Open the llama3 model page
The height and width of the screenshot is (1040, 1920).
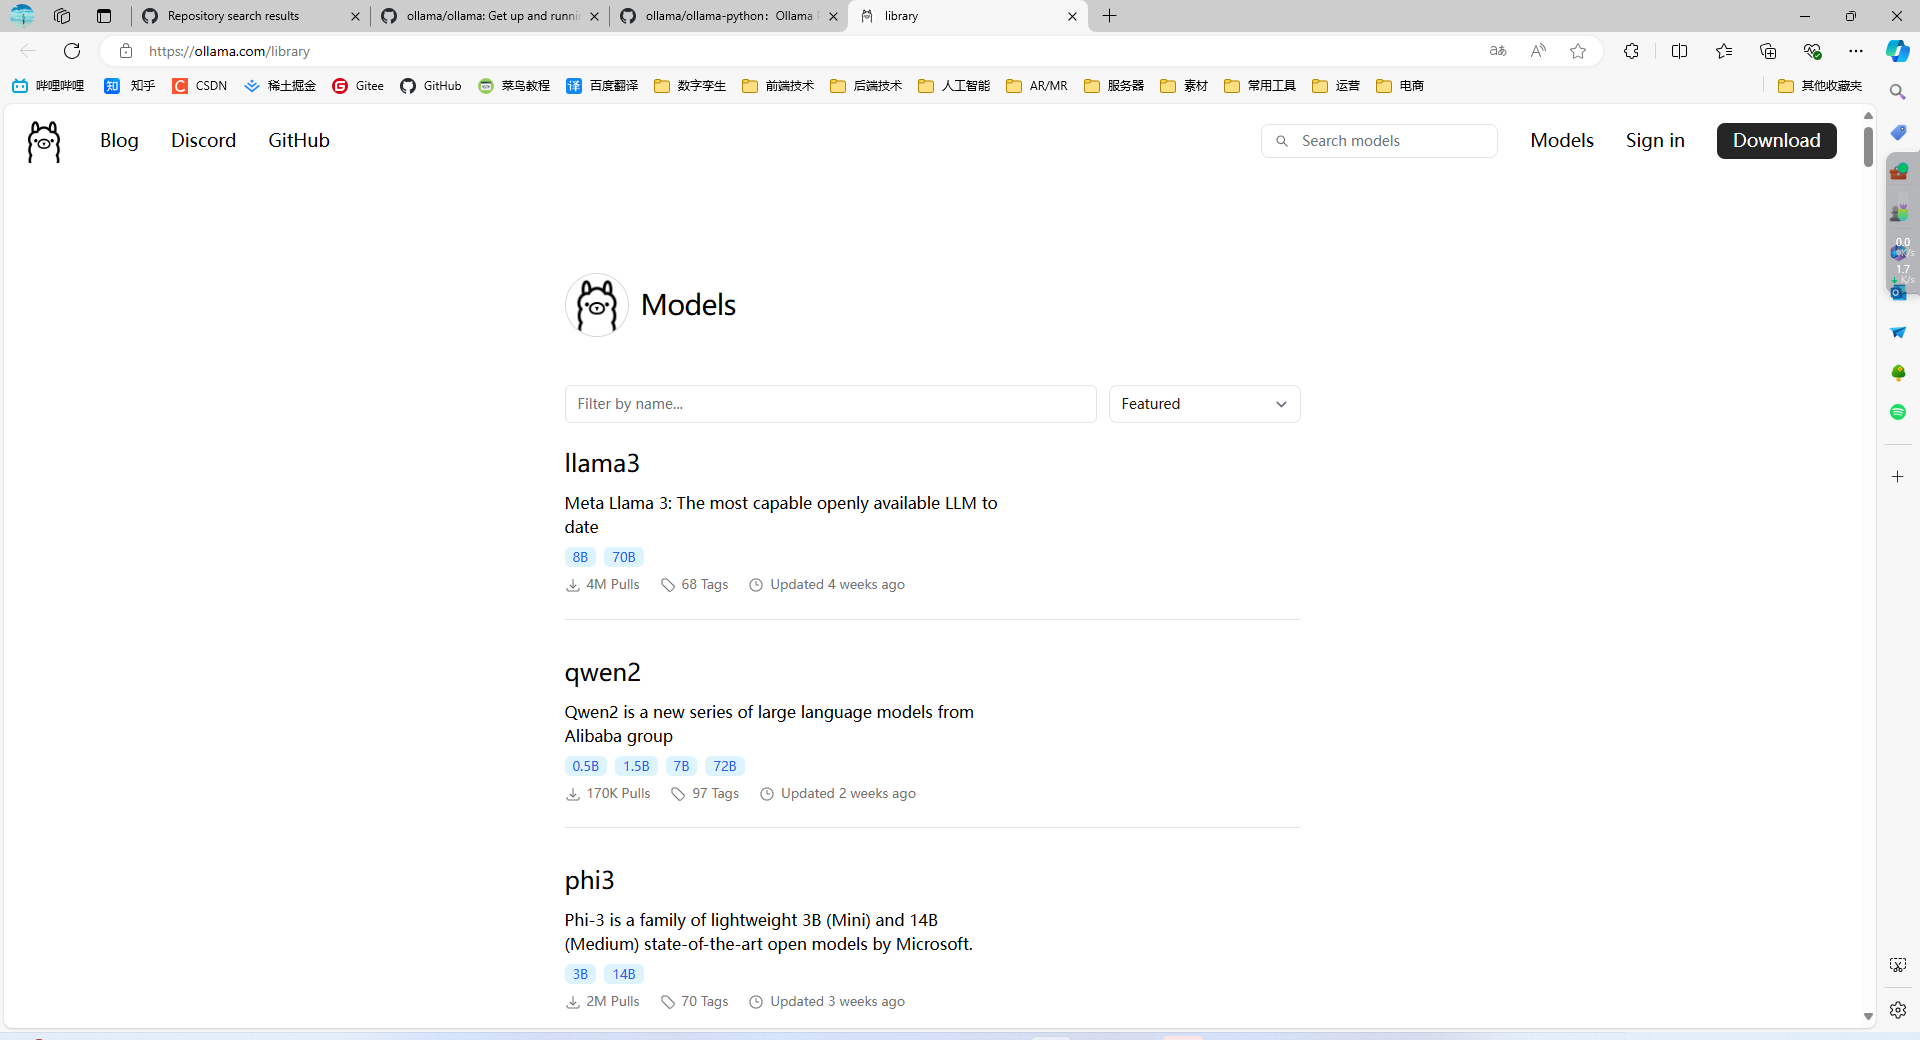point(602,463)
